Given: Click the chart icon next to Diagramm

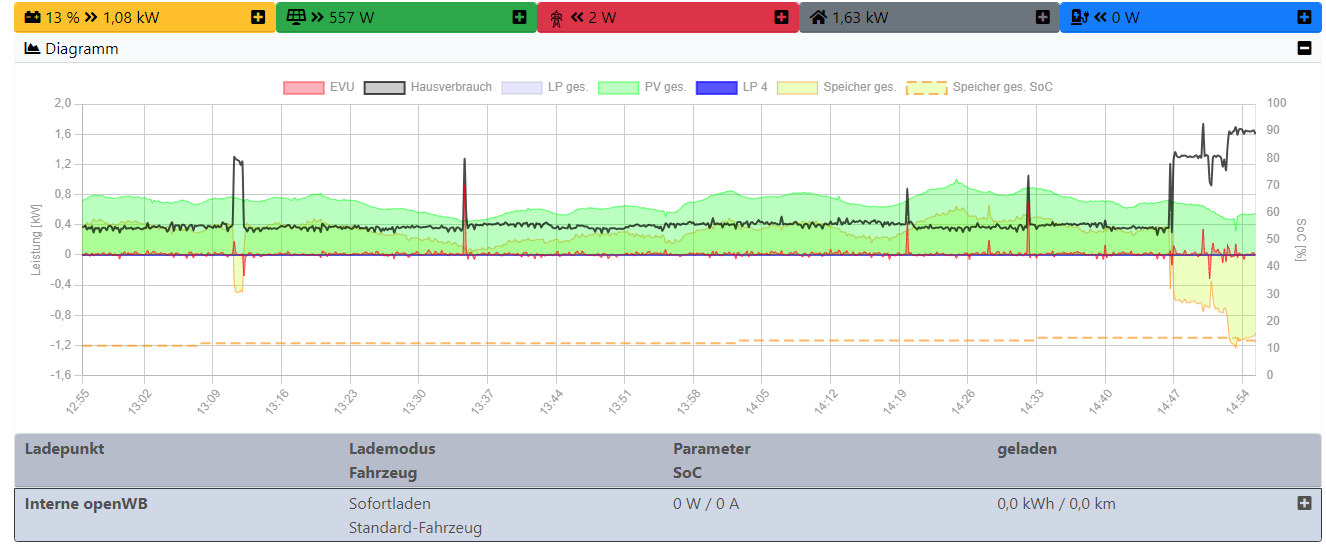Looking at the screenshot, I should (32, 48).
